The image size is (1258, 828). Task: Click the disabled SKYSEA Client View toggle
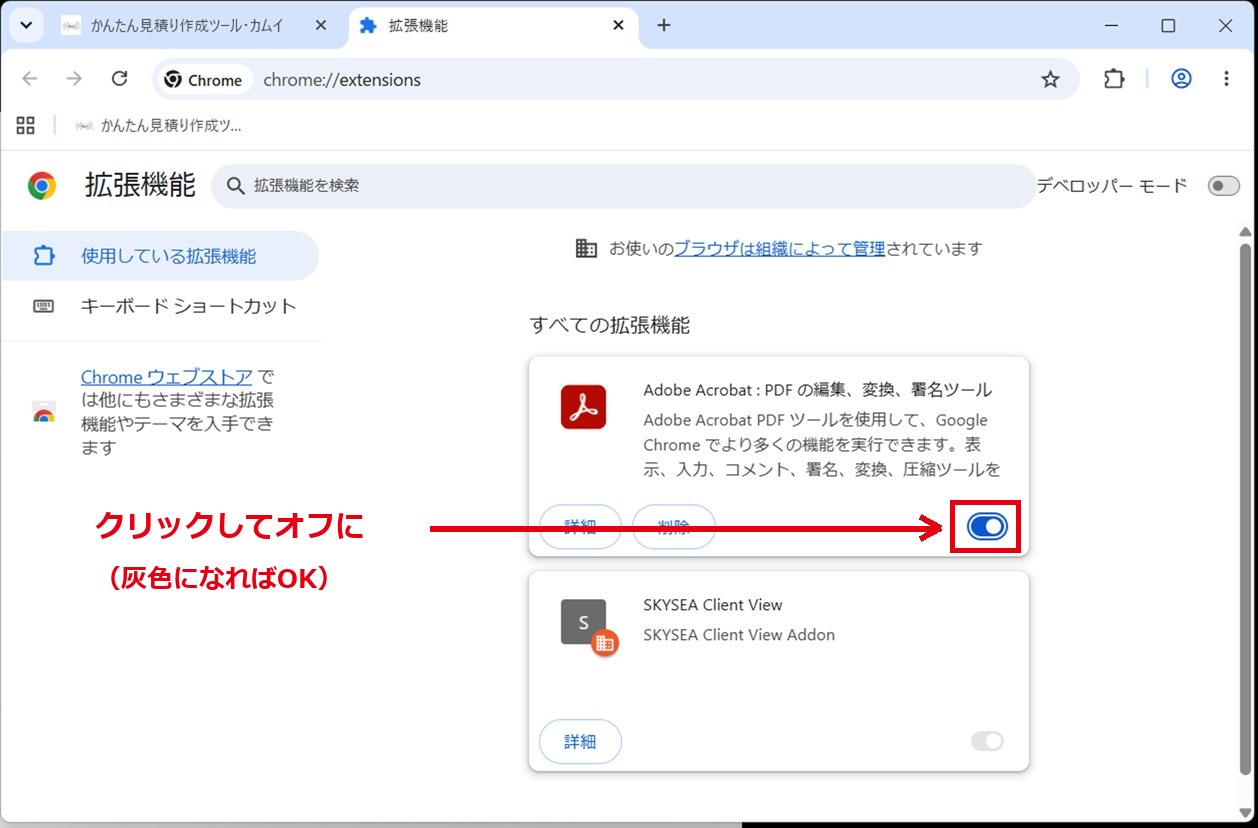987,741
